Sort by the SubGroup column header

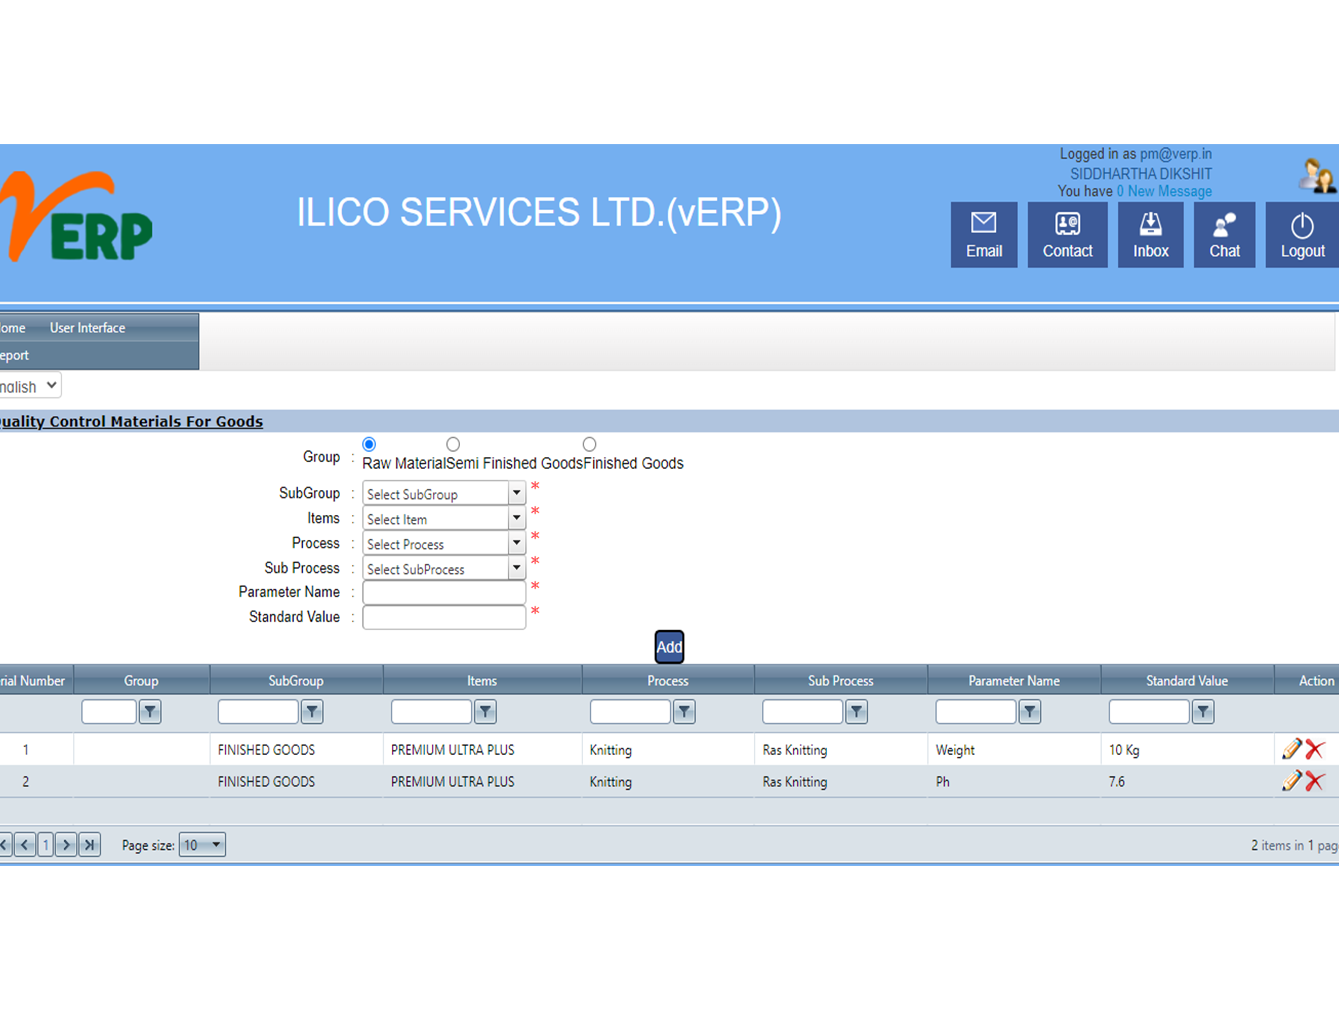(x=296, y=681)
